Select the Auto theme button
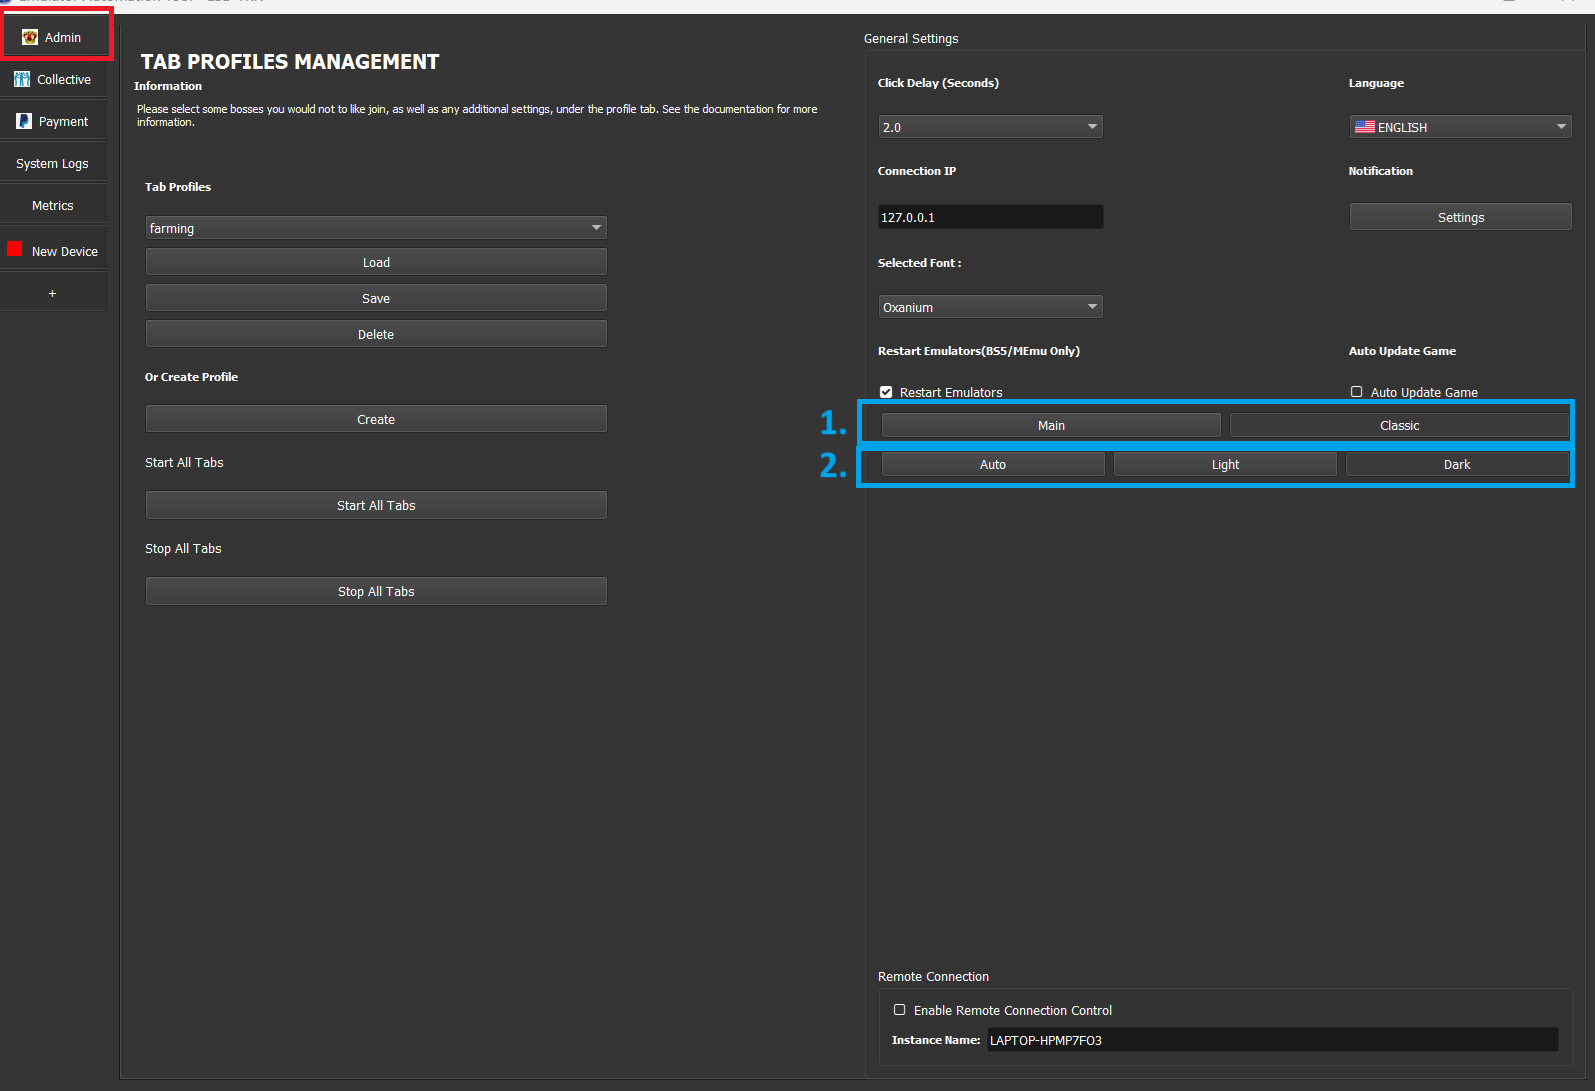 (x=993, y=464)
